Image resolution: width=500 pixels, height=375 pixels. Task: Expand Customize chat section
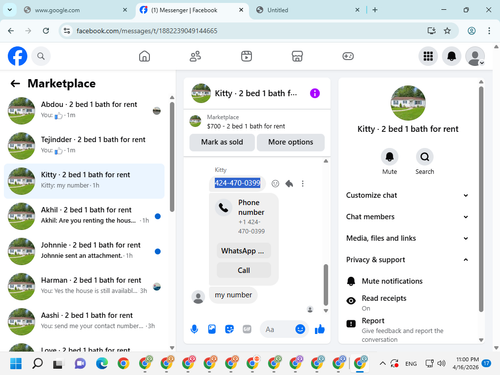point(407,195)
